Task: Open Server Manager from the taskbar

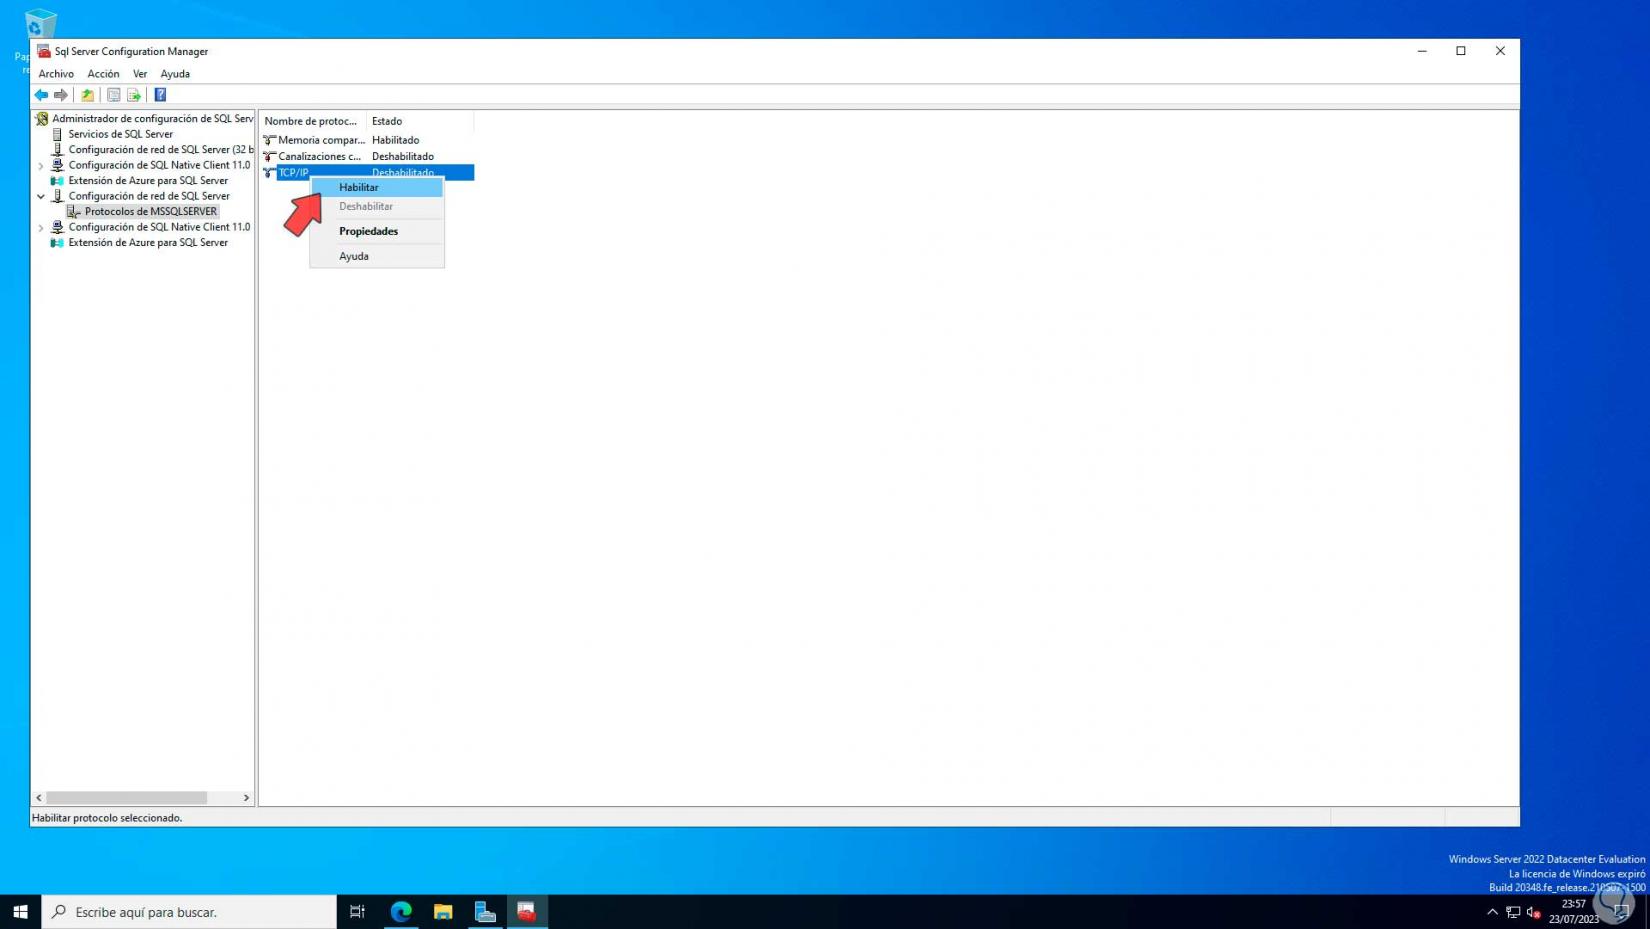Action: coord(485,912)
